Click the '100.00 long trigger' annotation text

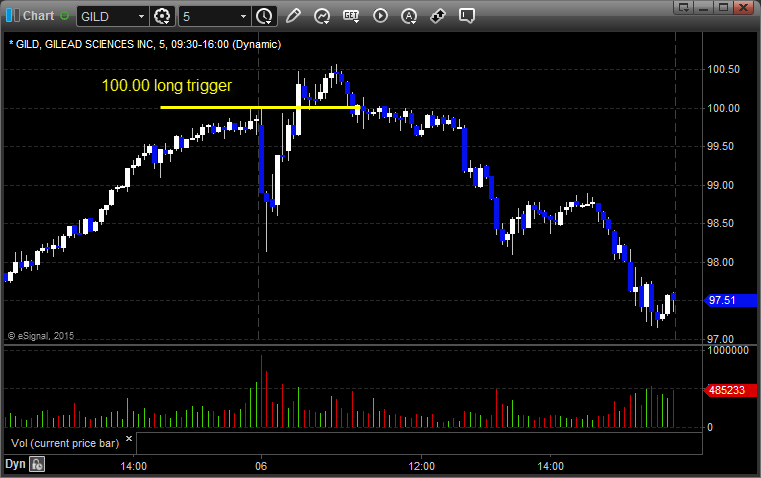tap(167, 85)
